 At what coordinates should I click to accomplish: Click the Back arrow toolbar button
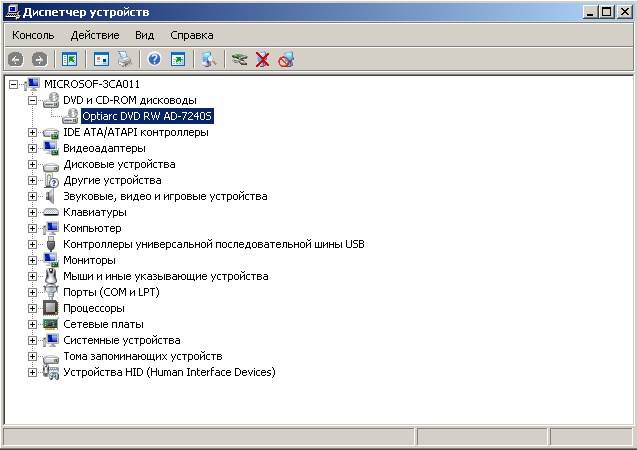16,60
